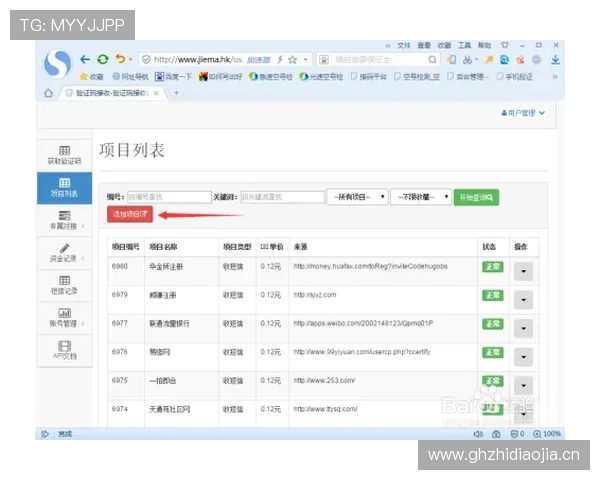Click the download arrow icon
The height and width of the screenshot is (480, 600).
click(x=555, y=60)
